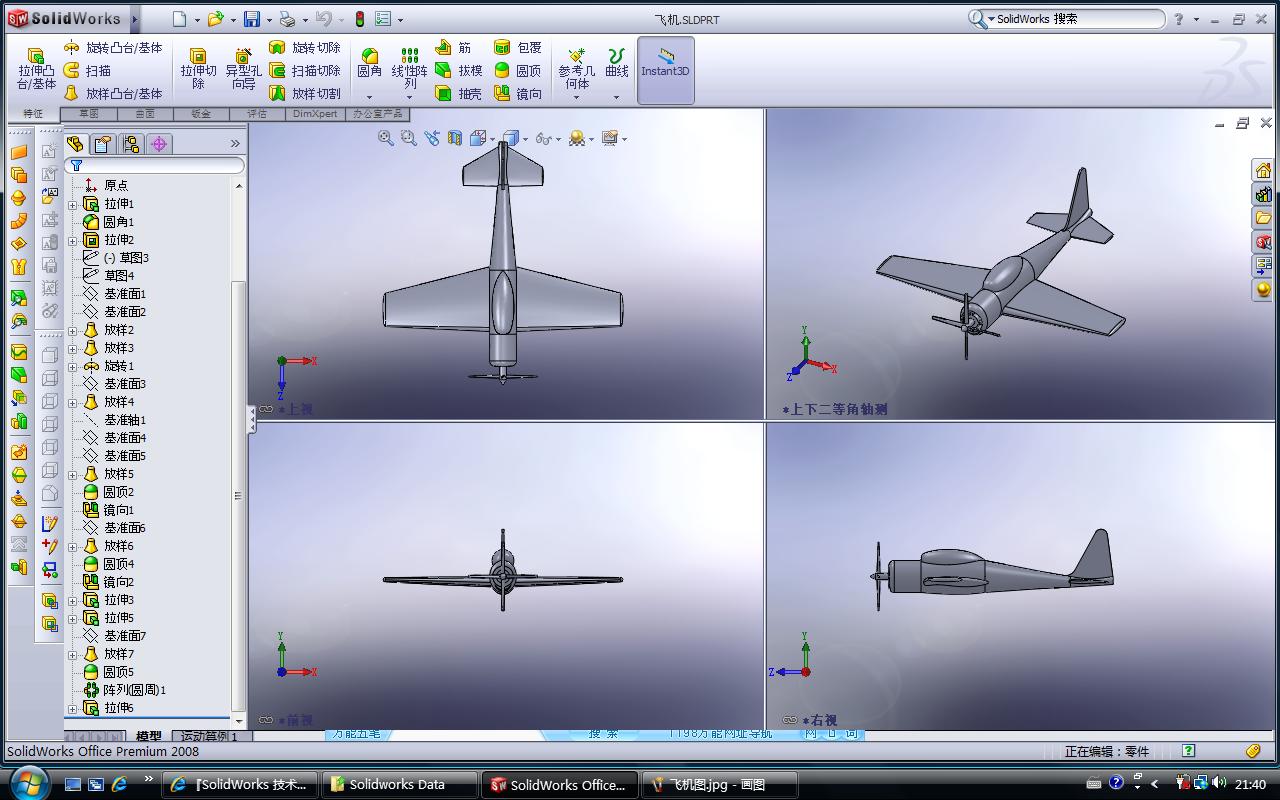
Task: Click the 线性阵列 linear pattern tool
Action: pos(409,68)
